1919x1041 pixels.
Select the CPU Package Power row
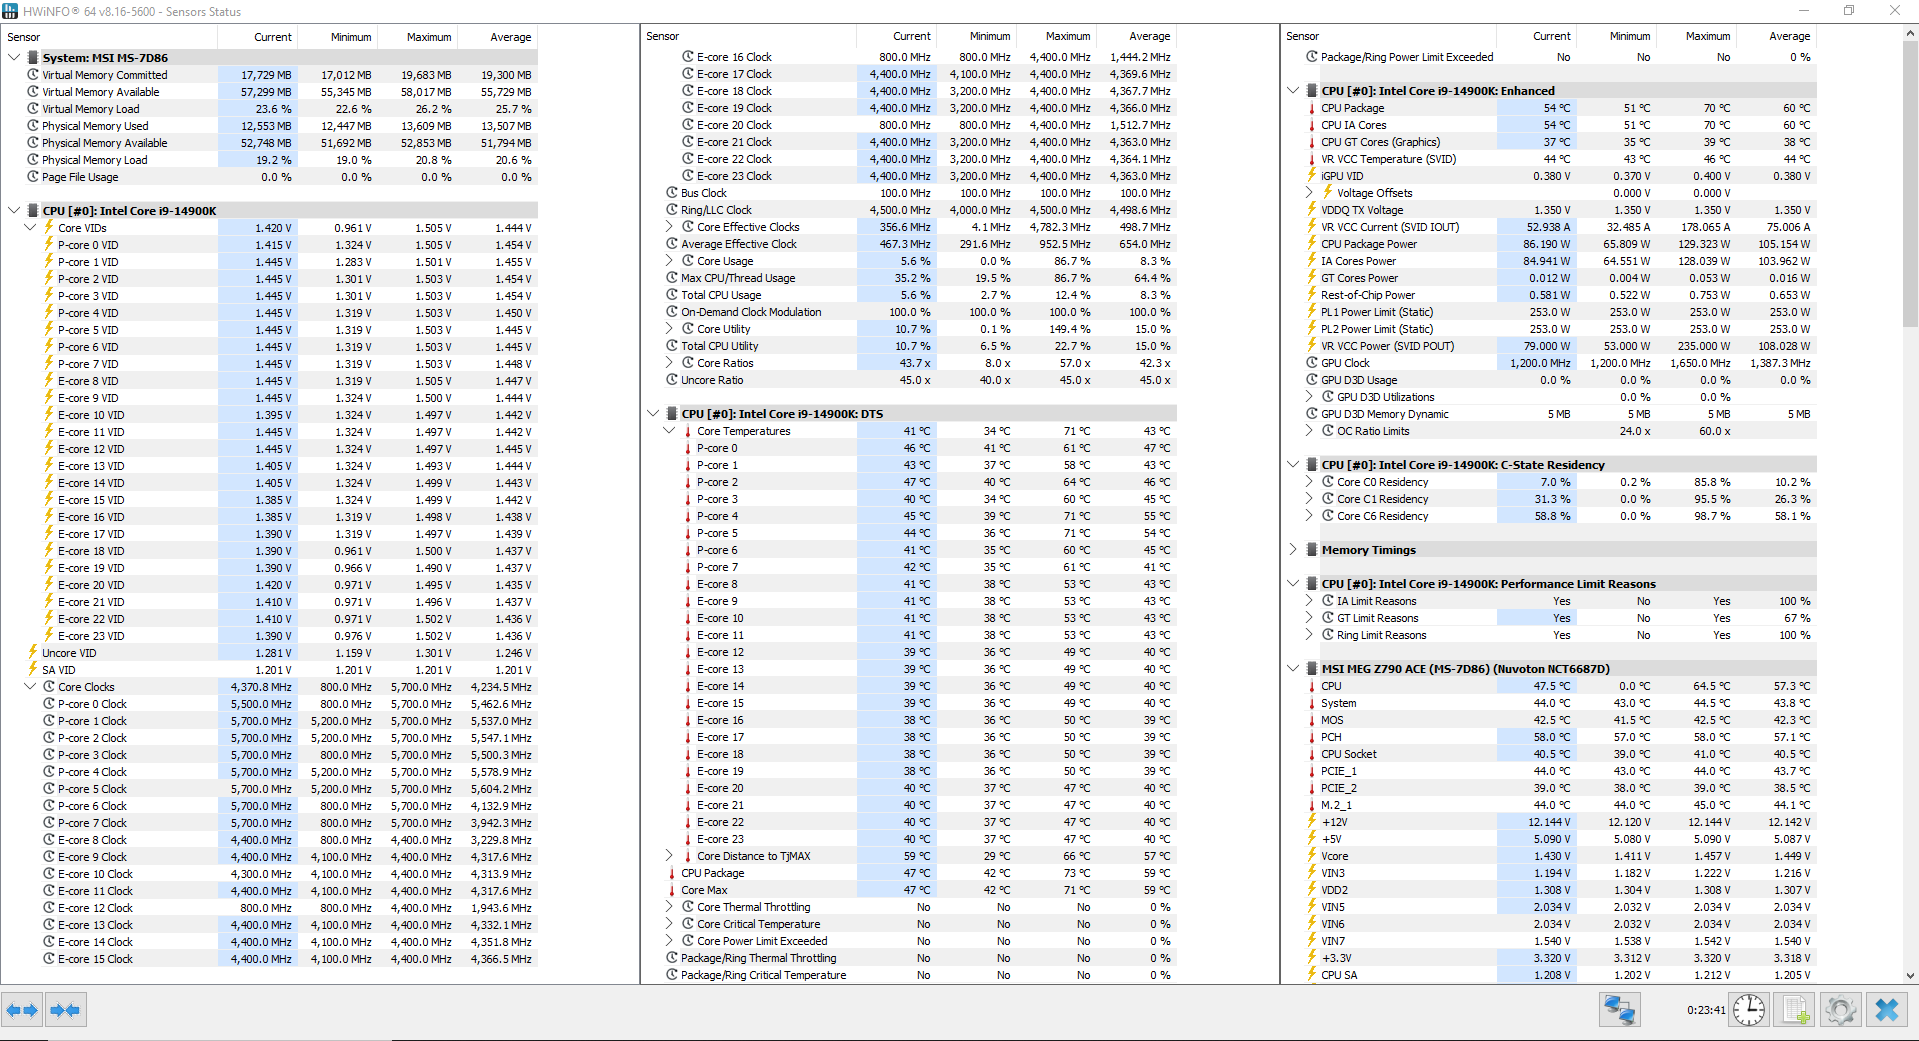(x=1368, y=244)
